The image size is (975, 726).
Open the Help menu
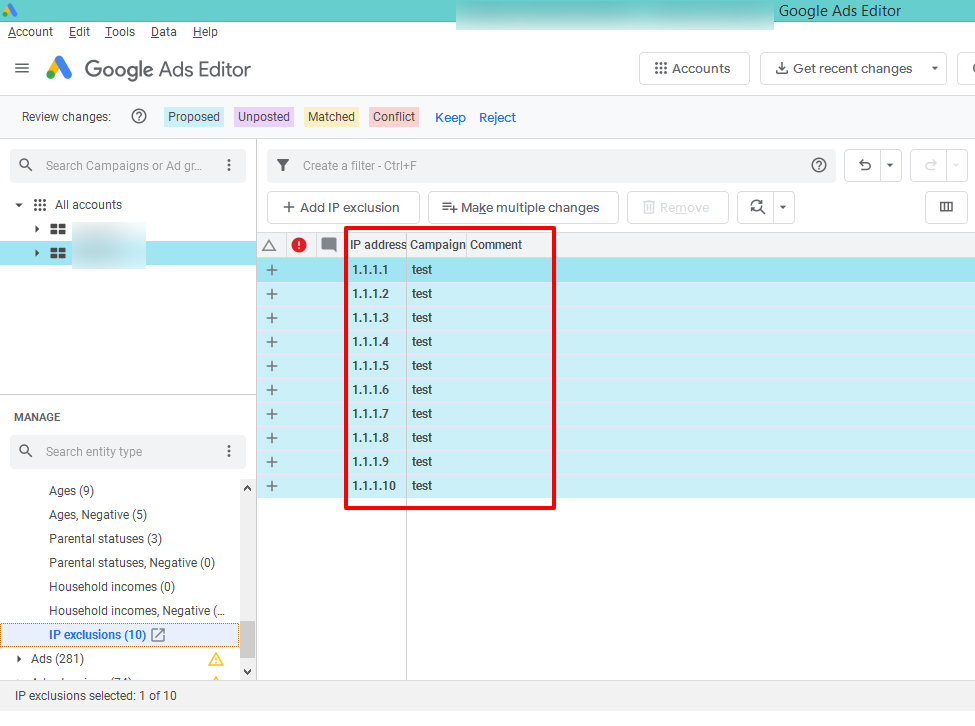pyautogui.click(x=205, y=32)
